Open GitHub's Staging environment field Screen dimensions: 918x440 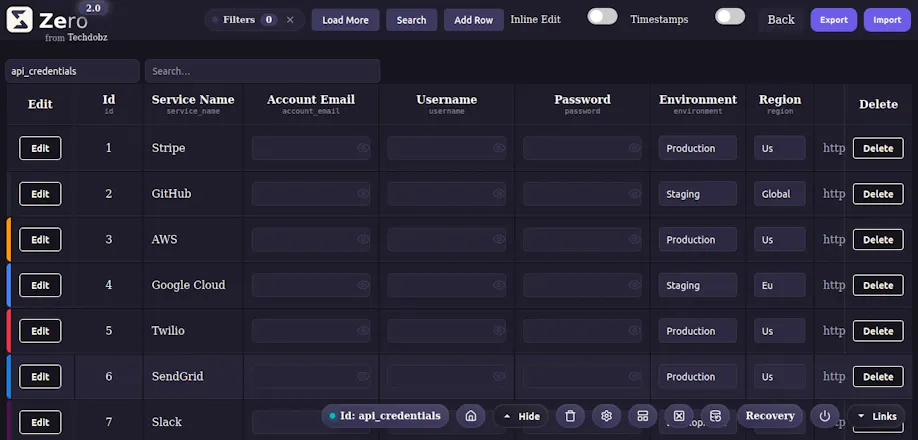(697, 194)
